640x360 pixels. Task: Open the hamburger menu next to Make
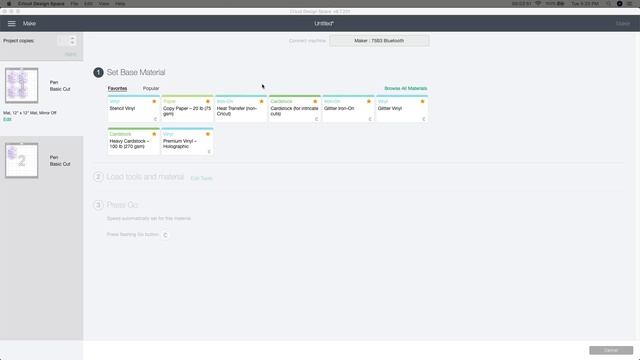tap(11, 24)
